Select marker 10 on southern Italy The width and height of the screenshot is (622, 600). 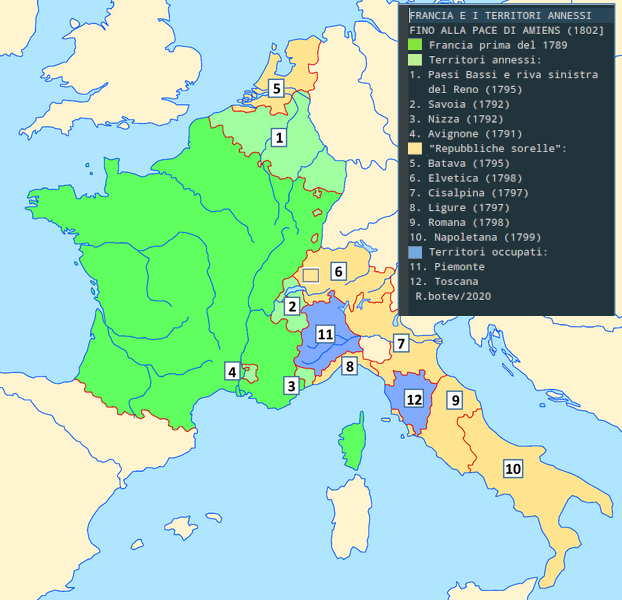(x=513, y=467)
